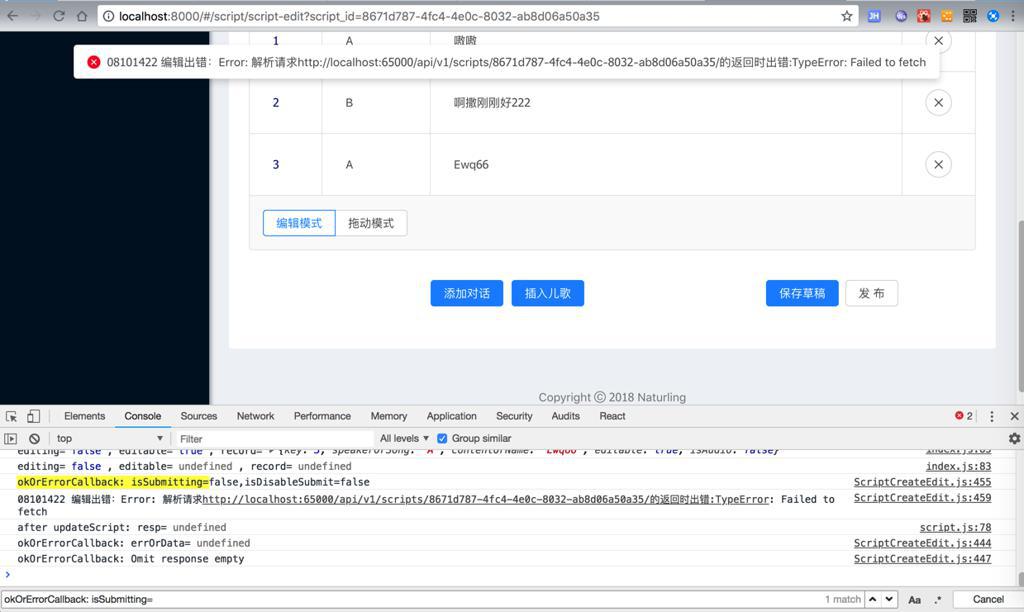Open the Security tab
Screen dimensions: 1024x612
click(514, 416)
